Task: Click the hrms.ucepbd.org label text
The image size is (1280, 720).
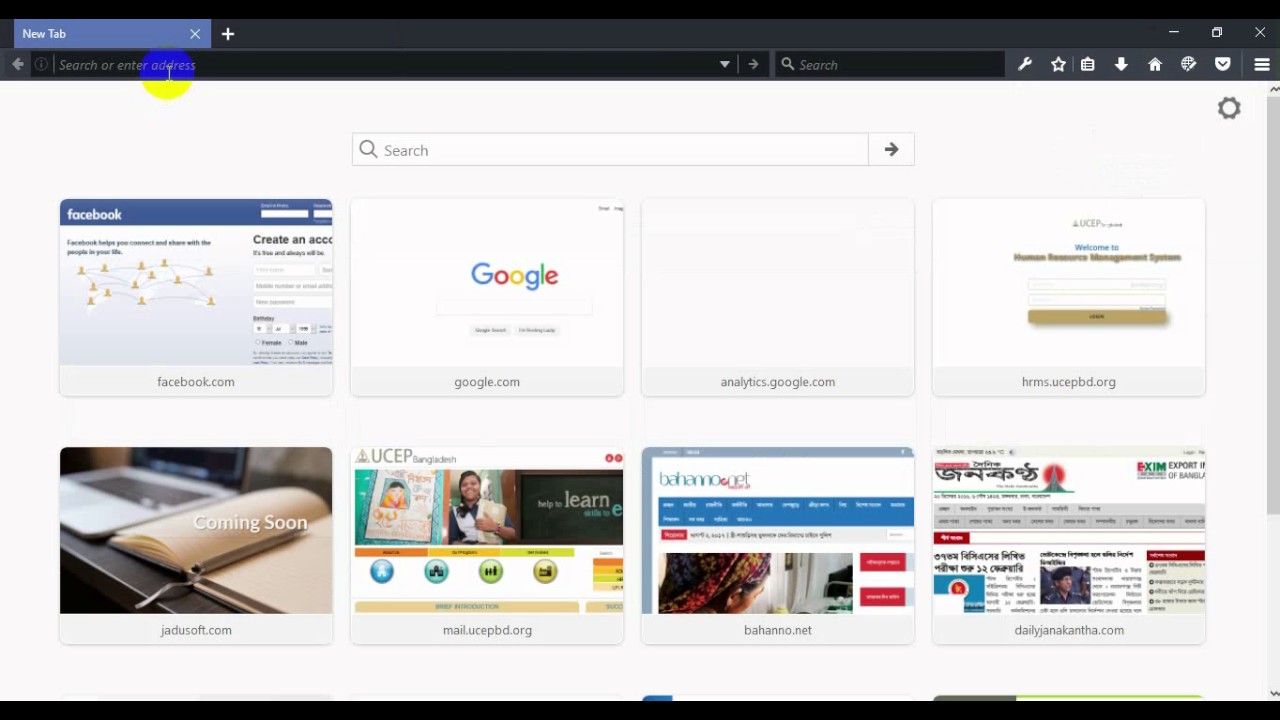Action: [1069, 382]
